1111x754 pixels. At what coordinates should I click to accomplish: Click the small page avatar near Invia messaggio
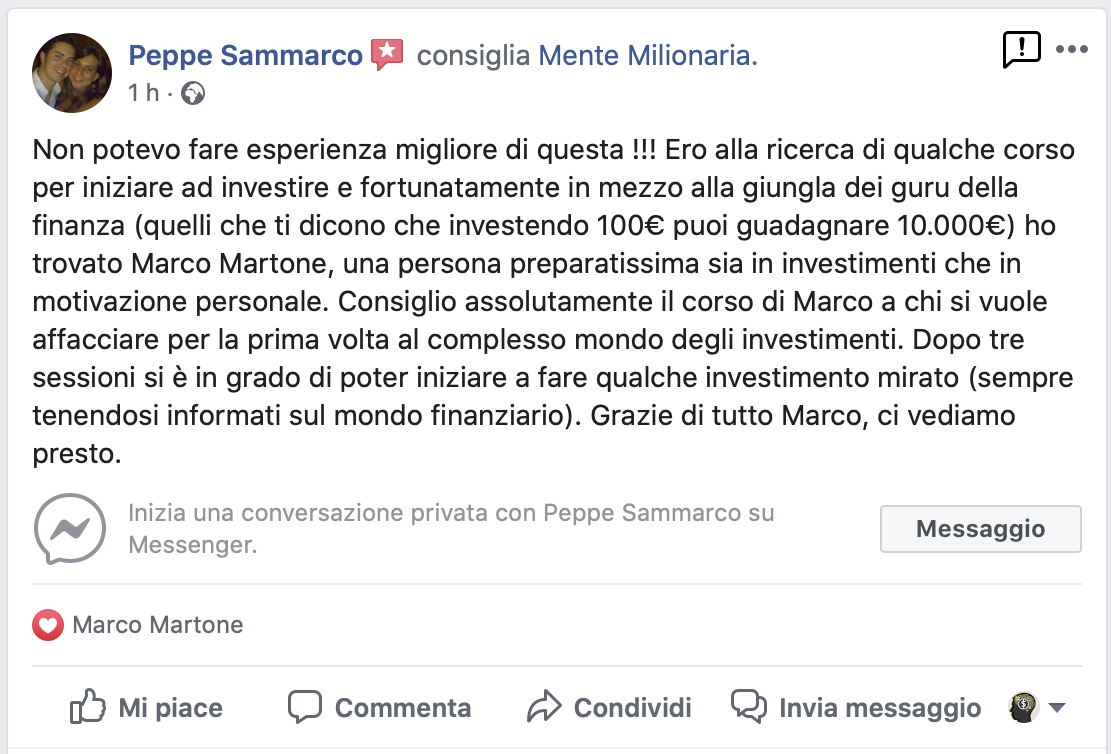tap(1023, 707)
